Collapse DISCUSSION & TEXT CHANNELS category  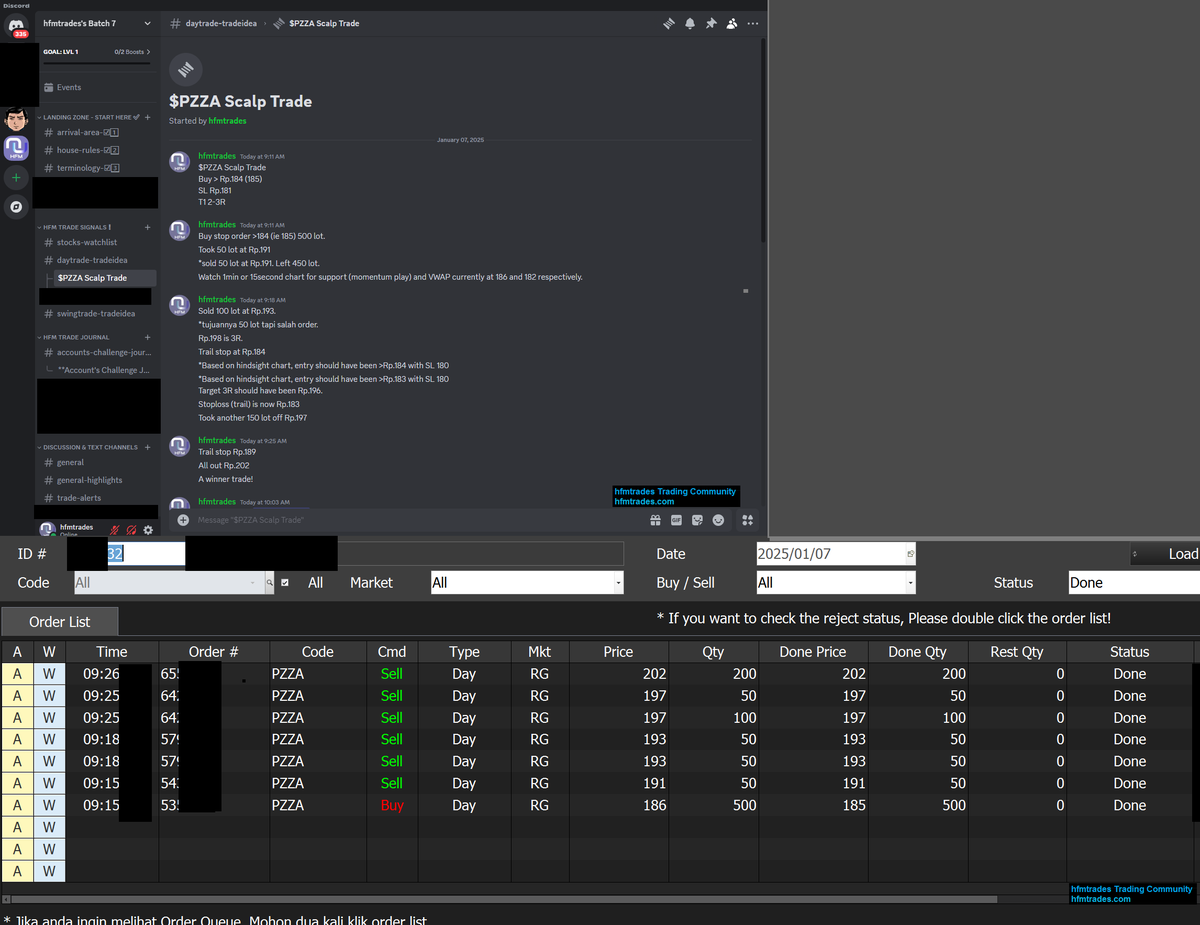[88, 447]
